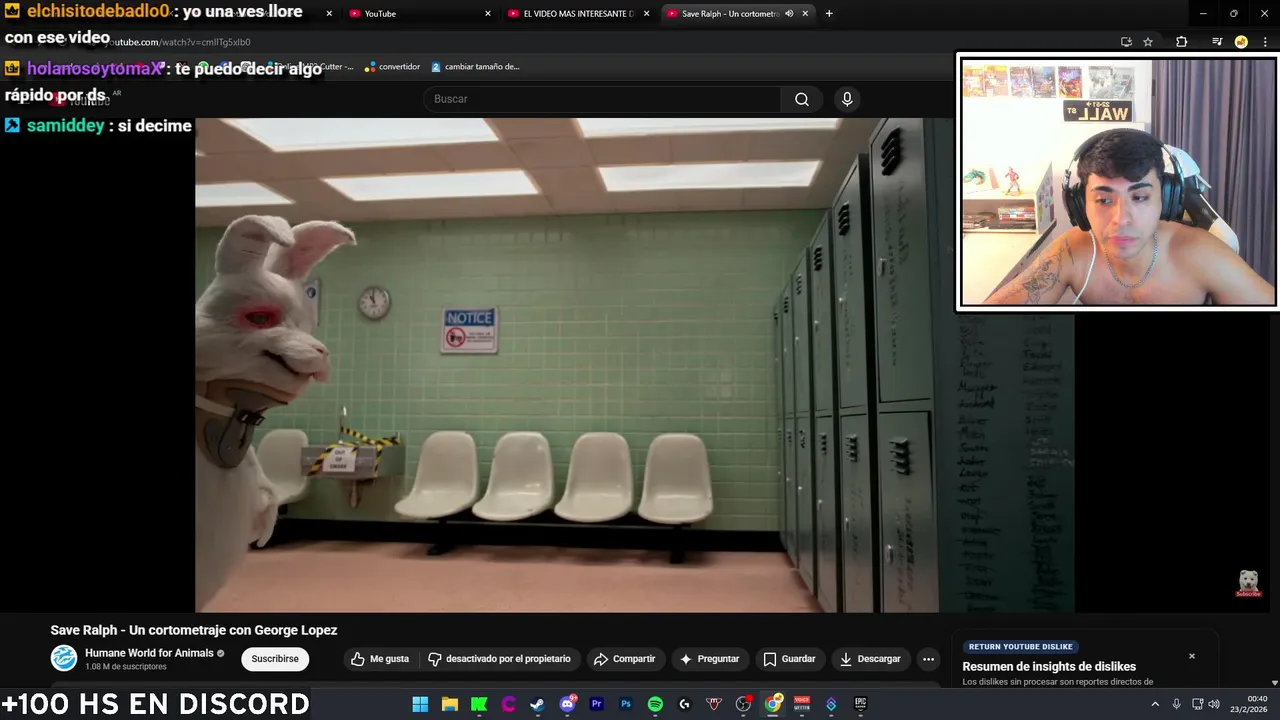Open the cambiar tamaño de bookmark
This screenshot has width=1280, height=720.
coord(475,67)
